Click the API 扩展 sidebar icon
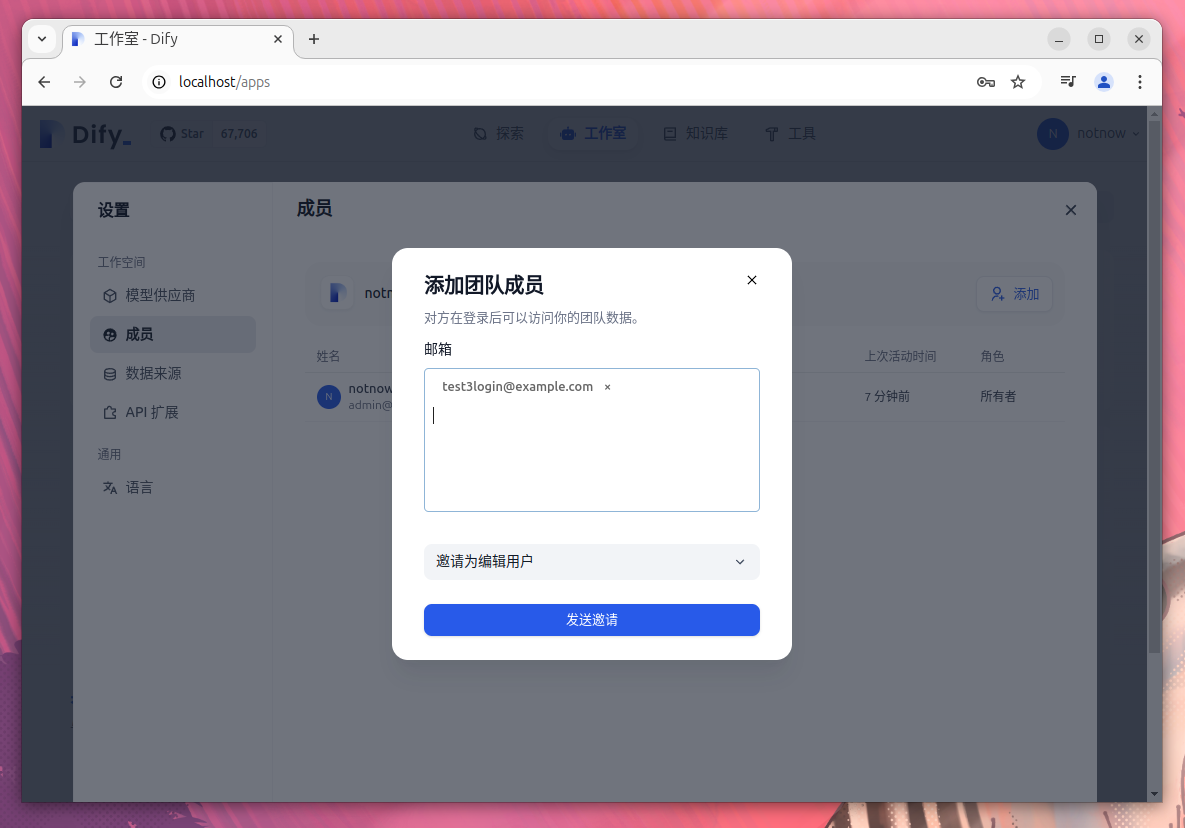Image resolution: width=1185 pixels, height=828 pixels. pyautogui.click(x=110, y=411)
